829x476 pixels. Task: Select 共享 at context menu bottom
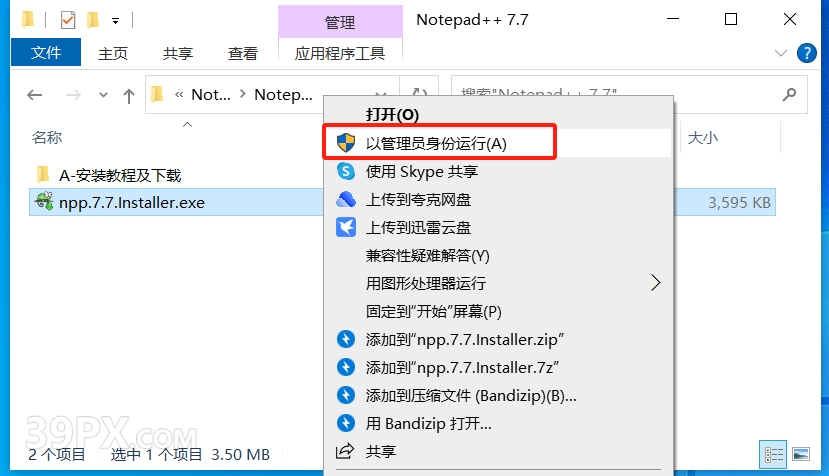381,451
